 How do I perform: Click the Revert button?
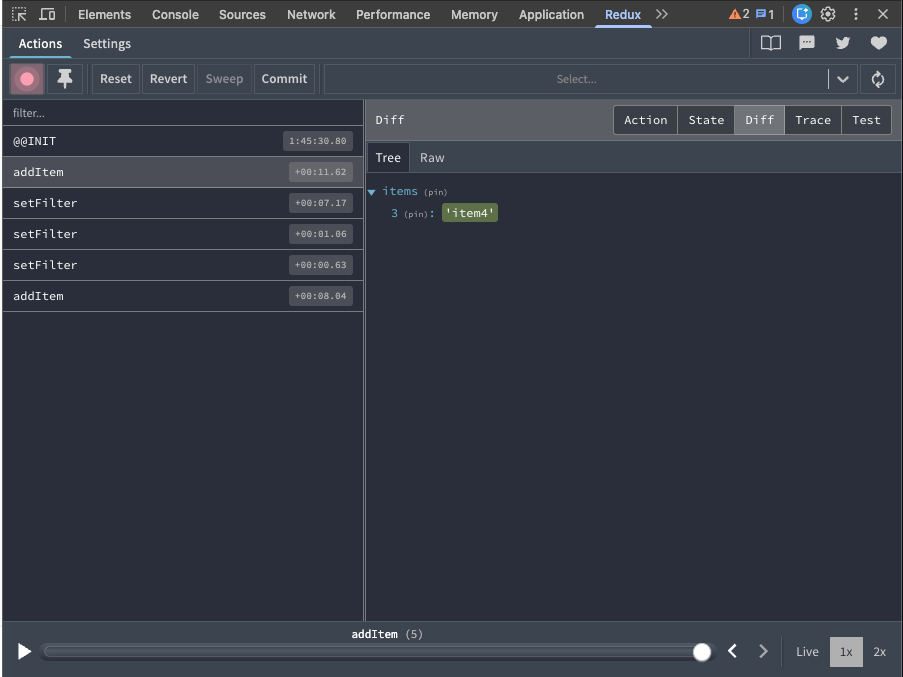click(x=168, y=79)
